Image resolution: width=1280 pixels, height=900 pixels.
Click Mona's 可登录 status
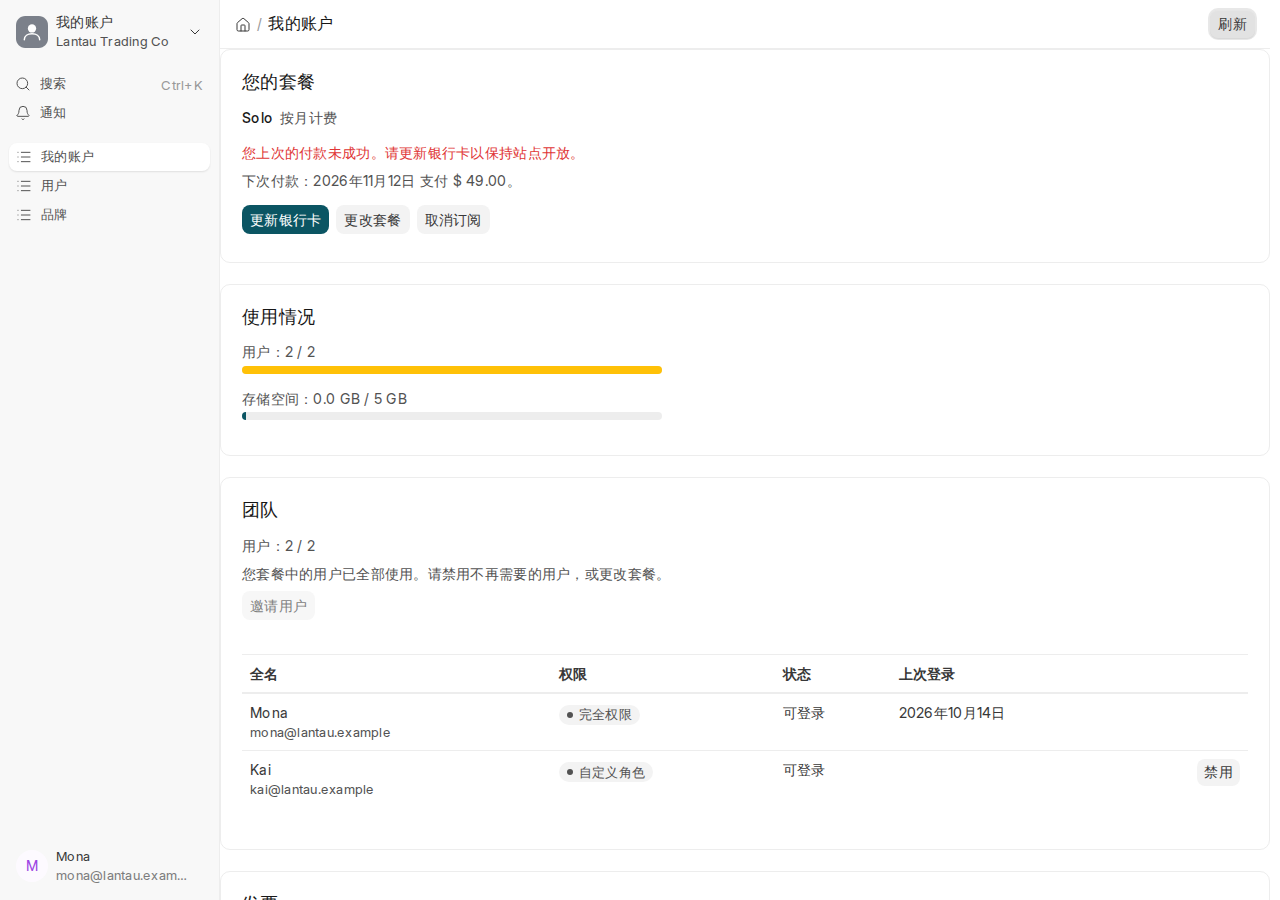tap(804, 713)
